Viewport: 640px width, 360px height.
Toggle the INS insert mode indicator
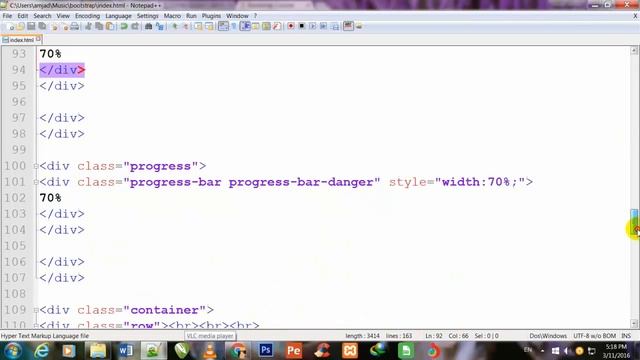click(626, 336)
